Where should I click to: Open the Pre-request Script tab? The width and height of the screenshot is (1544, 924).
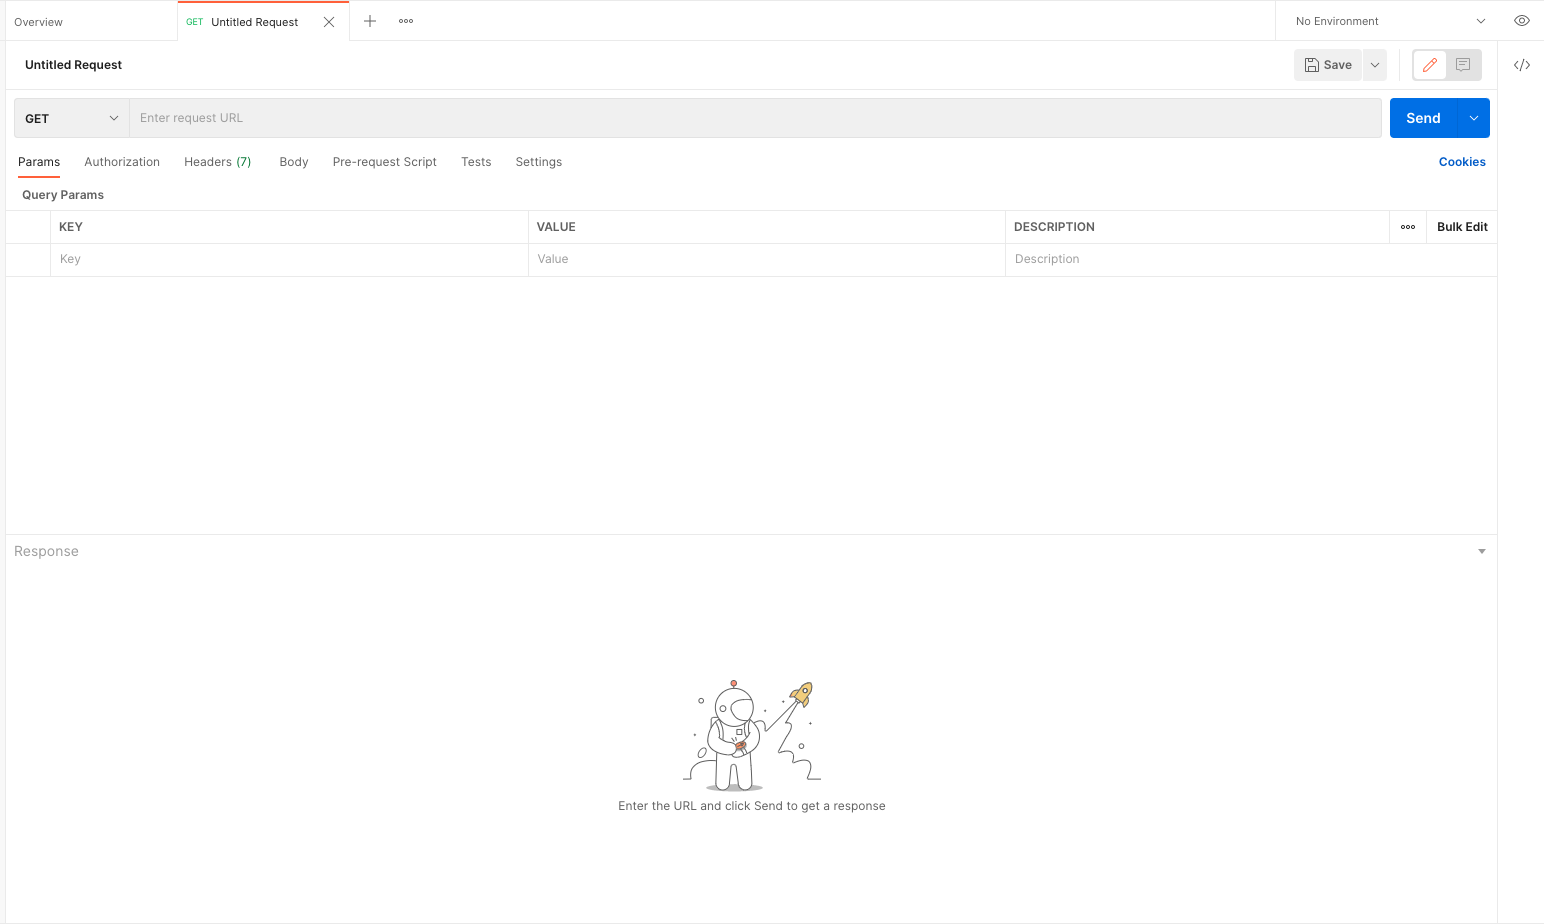pos(384,162)
